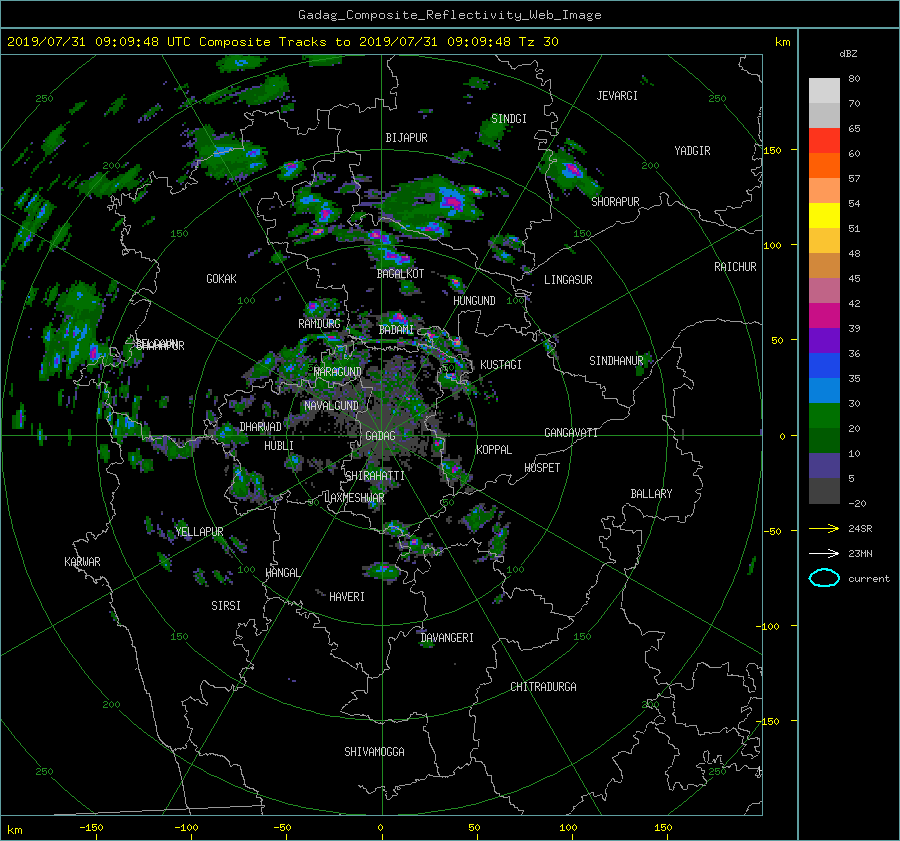Click the yellow 24SR arrow legend icon
The width and height of the screenshot is (900, 841).
(x=824, y=528)
